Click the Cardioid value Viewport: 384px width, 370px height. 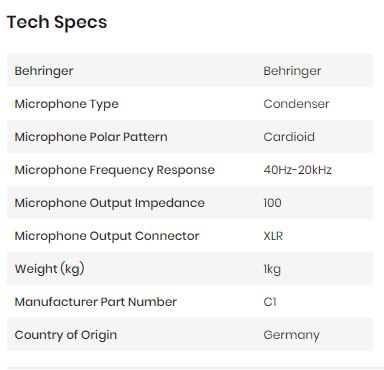point(289,137)
